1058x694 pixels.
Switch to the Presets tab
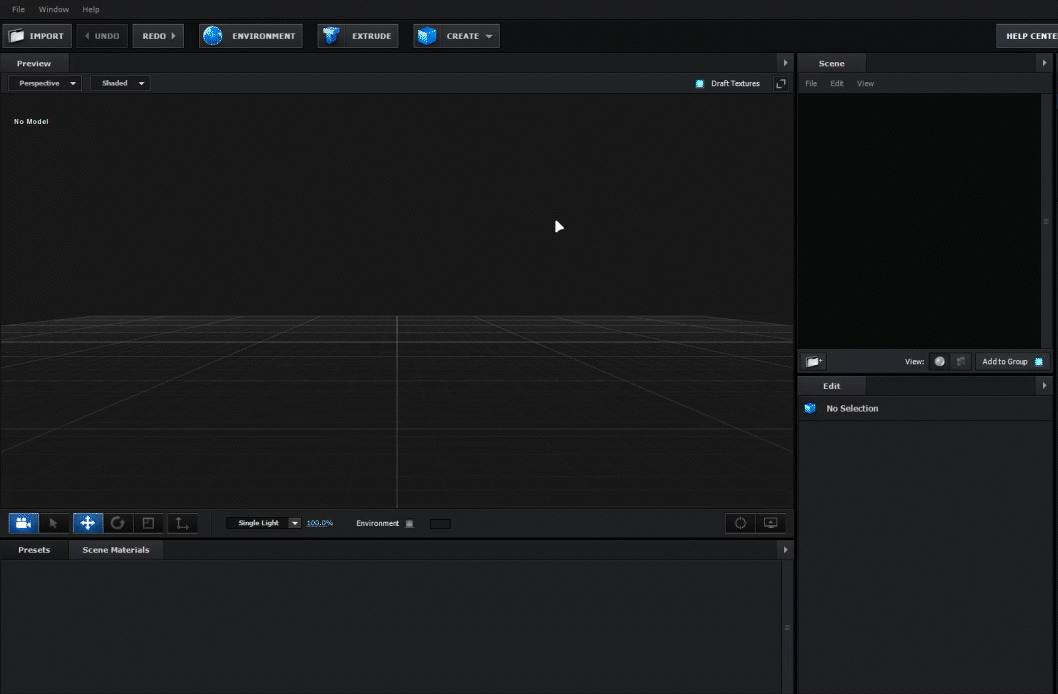coord(34,550)
